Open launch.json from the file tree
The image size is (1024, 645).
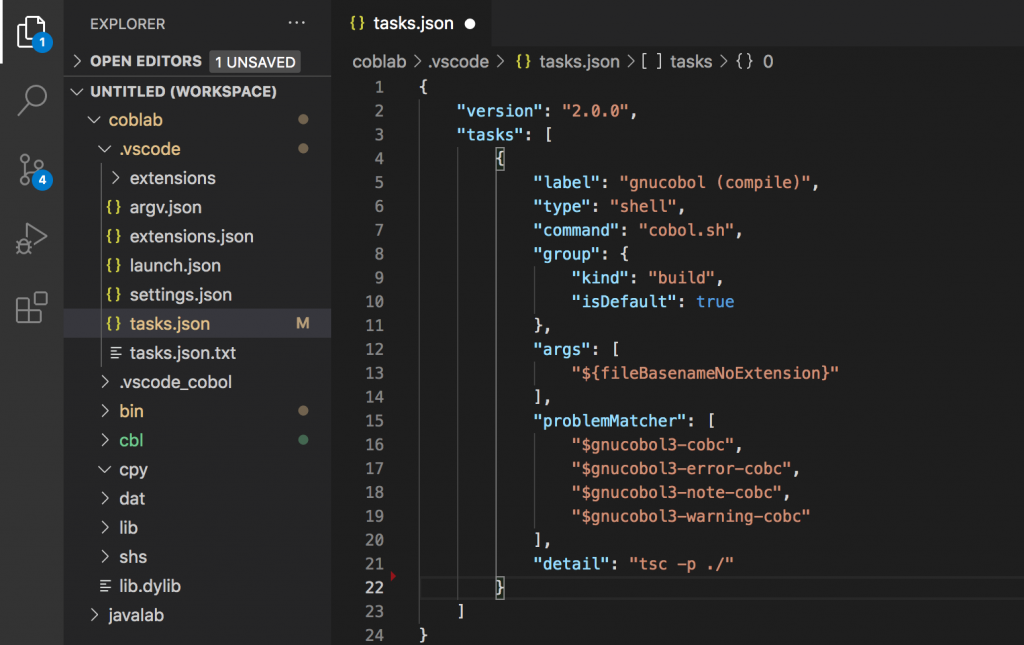175,266
